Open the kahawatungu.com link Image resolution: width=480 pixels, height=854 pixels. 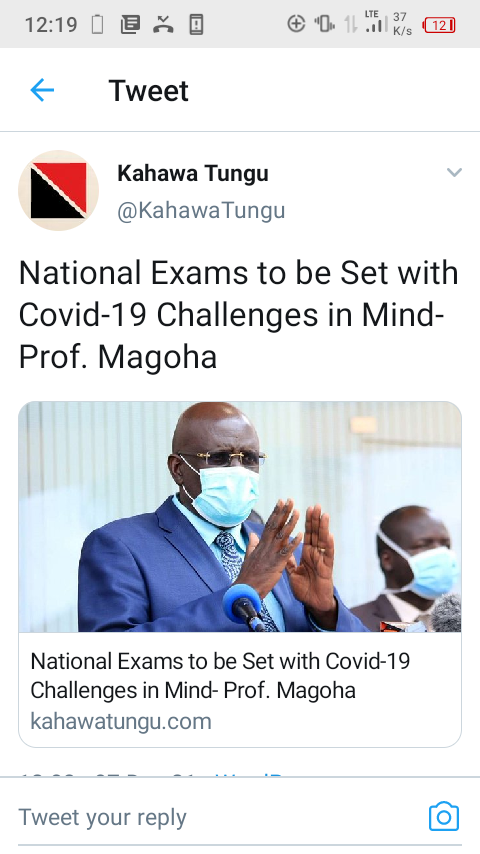[121, 721]
